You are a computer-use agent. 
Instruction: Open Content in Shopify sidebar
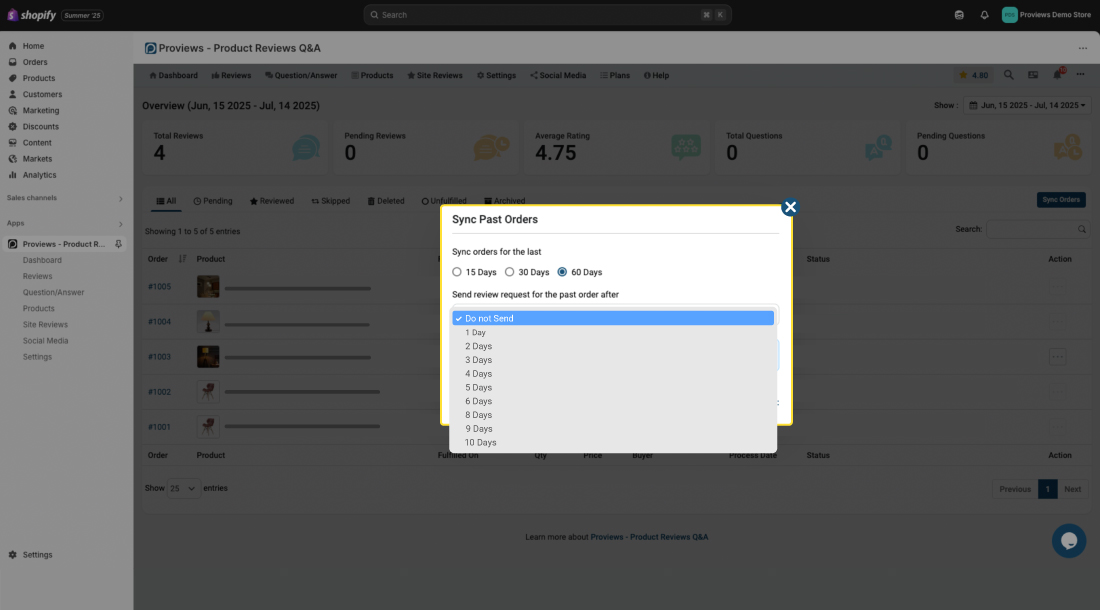point(36,142)
